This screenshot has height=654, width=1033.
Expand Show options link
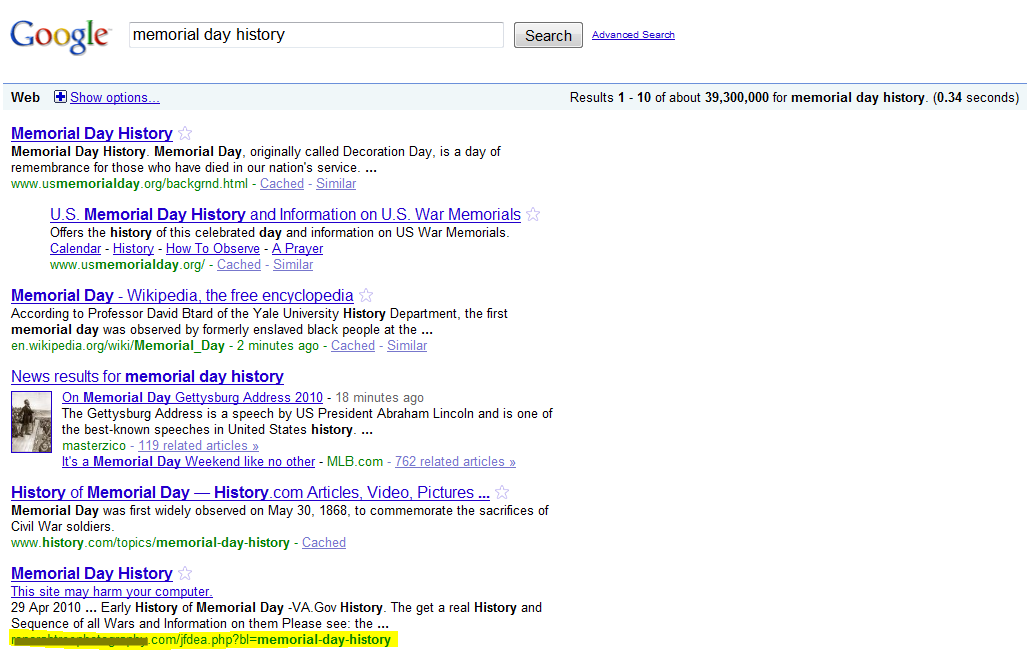[115, 97]
